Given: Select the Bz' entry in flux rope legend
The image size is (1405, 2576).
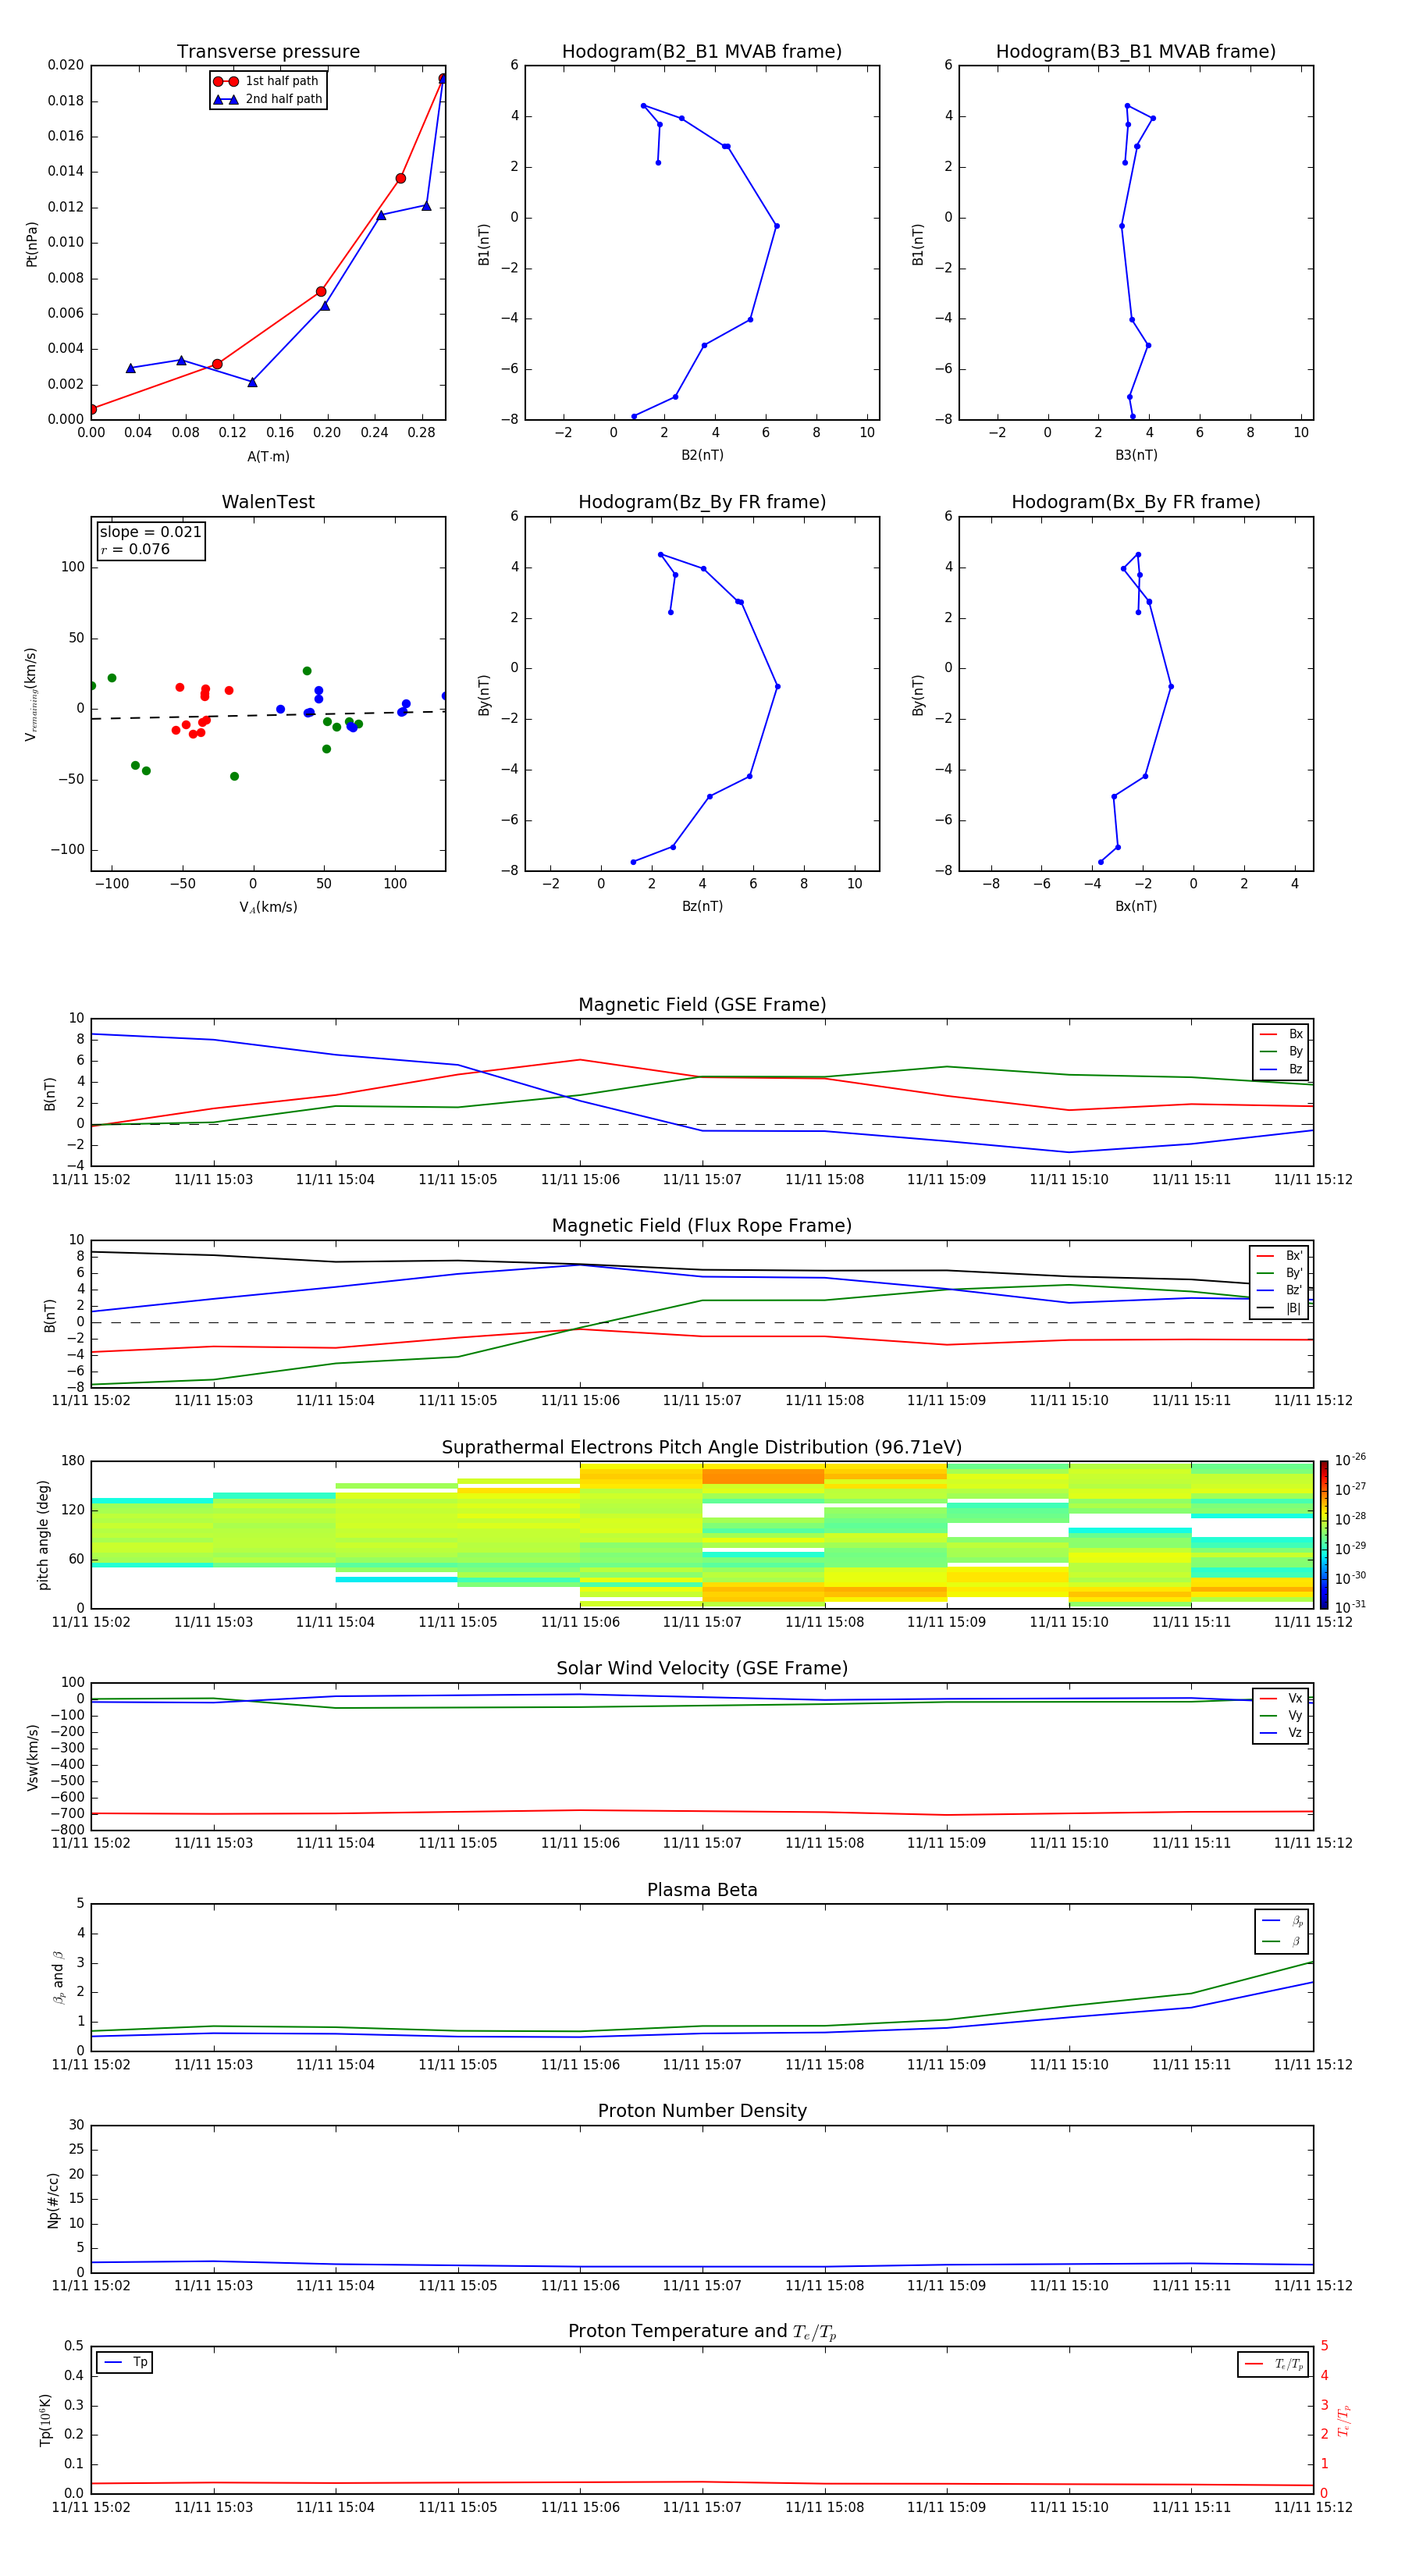Looking at the screenshot, I should pos(1280,1290).
